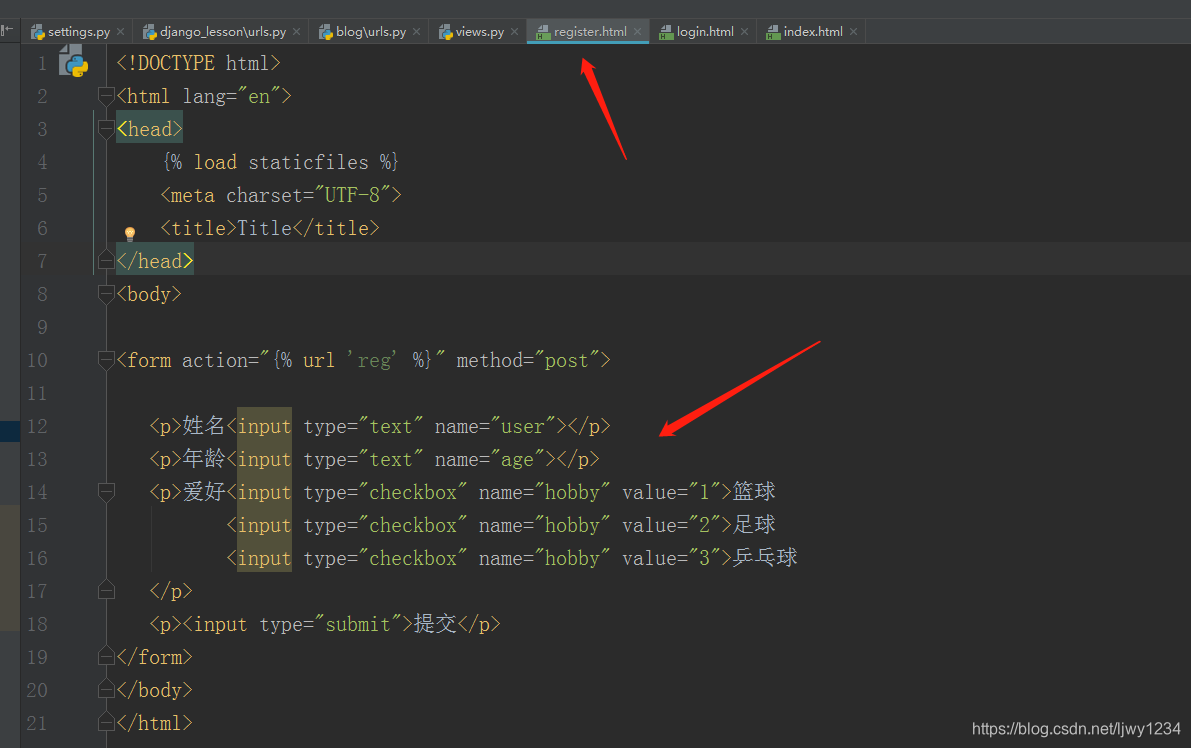Click the closing form fold marker line 19

point(106,657)
